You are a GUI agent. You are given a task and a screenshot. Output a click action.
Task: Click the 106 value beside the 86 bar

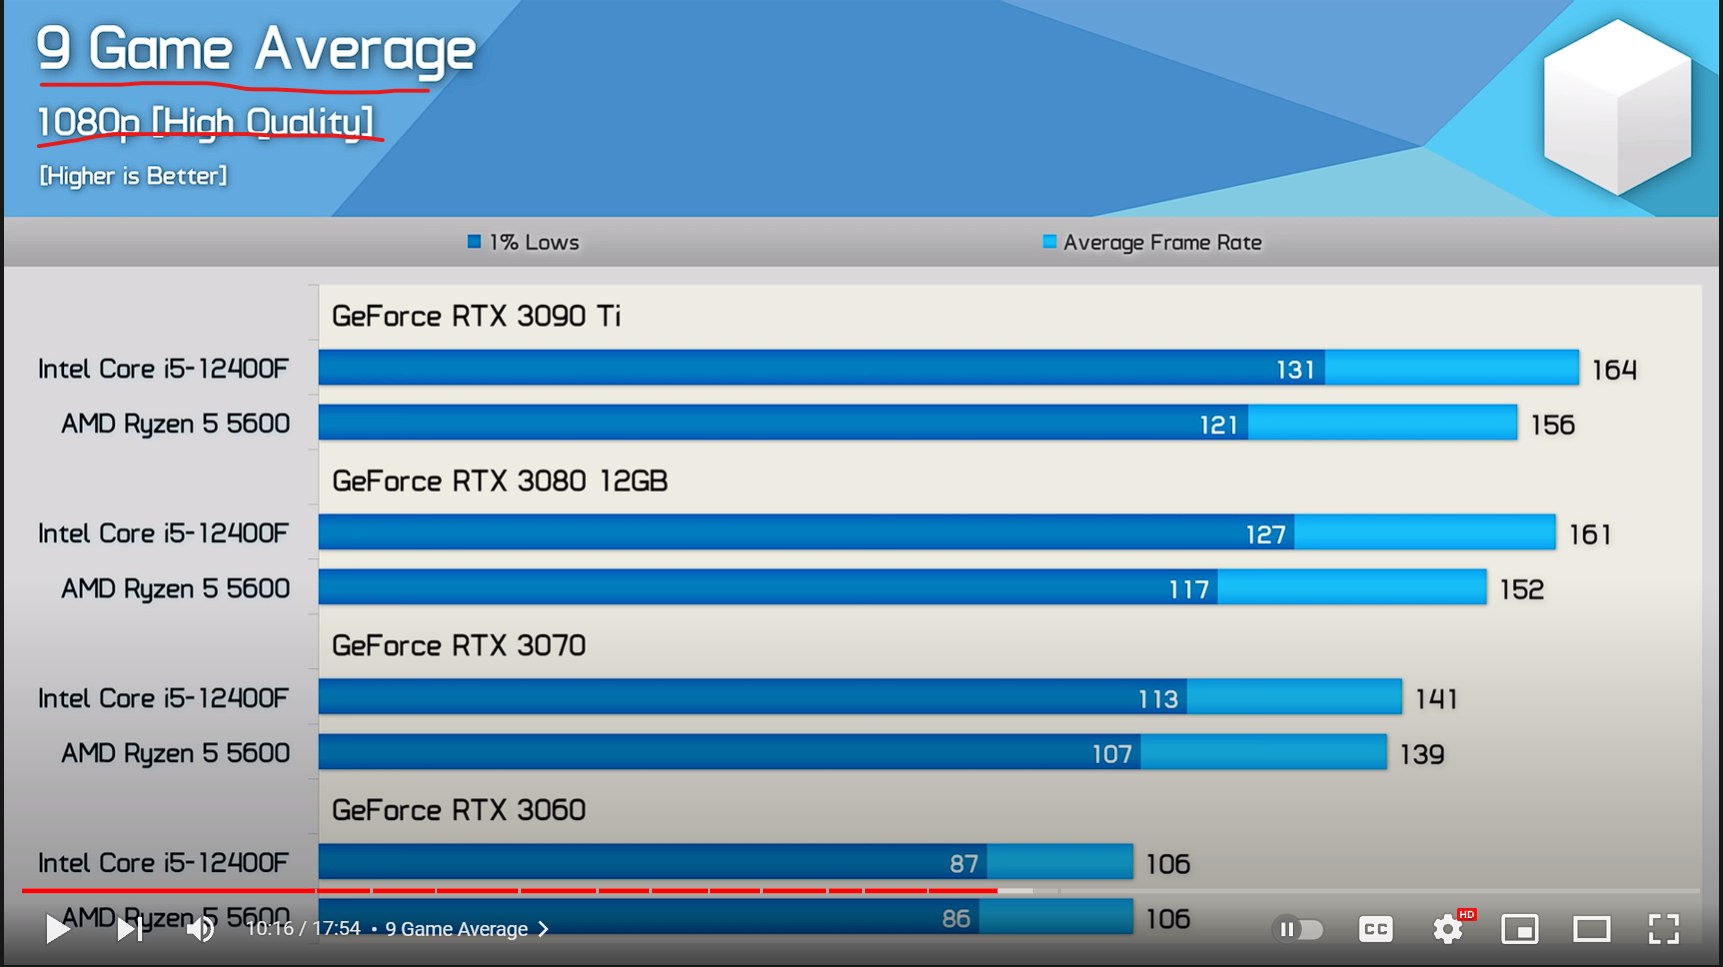[1168, 919]
